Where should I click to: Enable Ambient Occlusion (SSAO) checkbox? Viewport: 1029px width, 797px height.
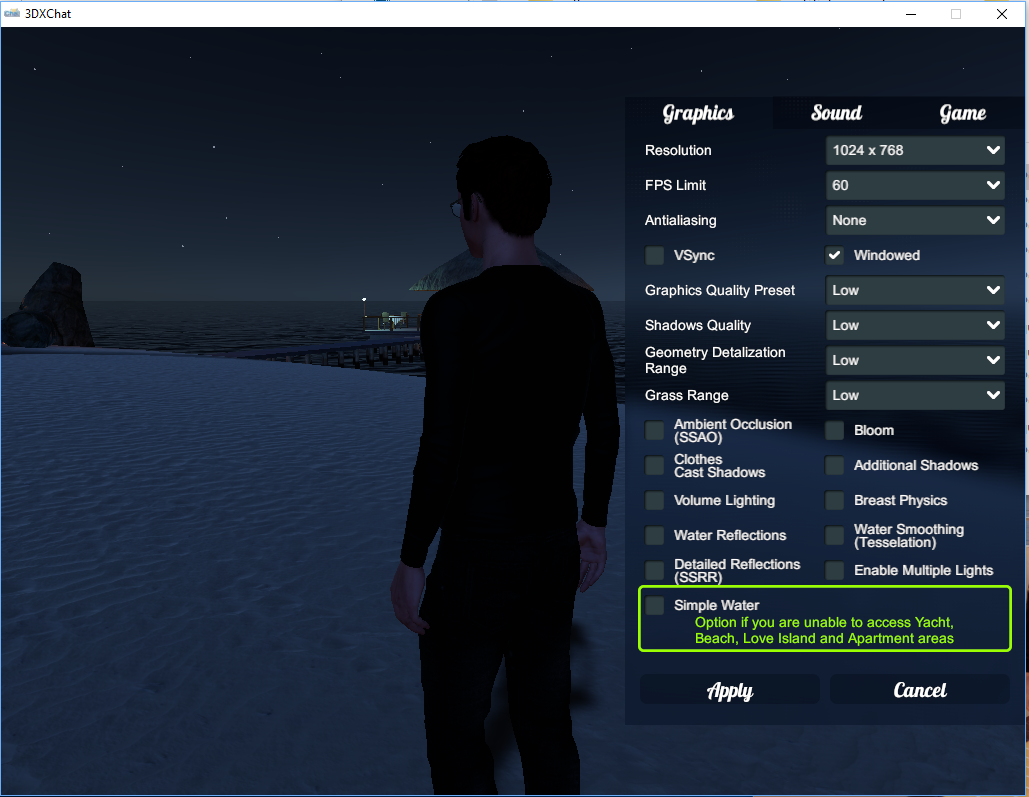(x=654, y=431)
